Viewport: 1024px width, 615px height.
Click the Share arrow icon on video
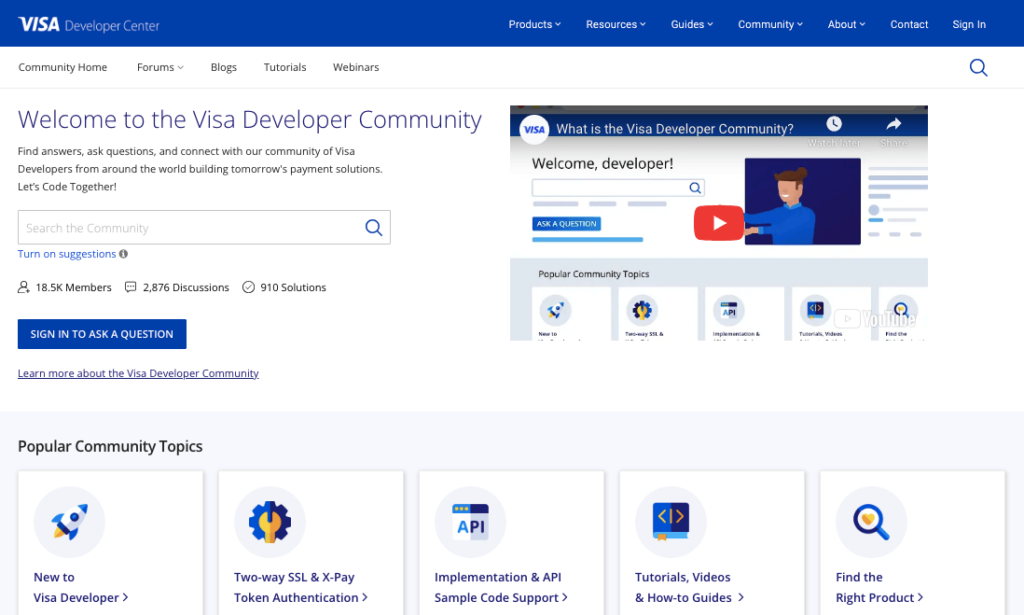(893, 124)
